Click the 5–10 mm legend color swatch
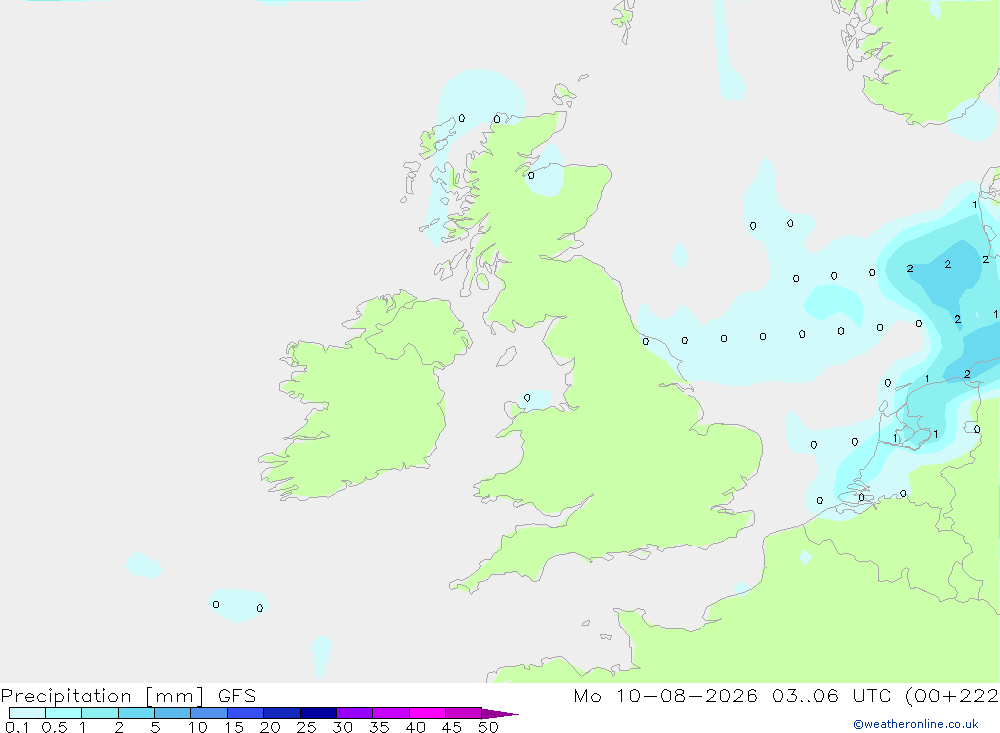Image resolution: width=1000 pixels, height=733 pixels. tap(173, 713)
